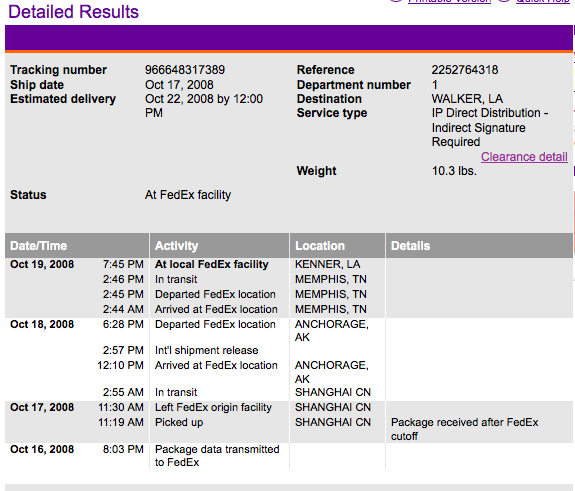Select tracking number 966648317389
The image size is (575, 491).
[185, 70]
